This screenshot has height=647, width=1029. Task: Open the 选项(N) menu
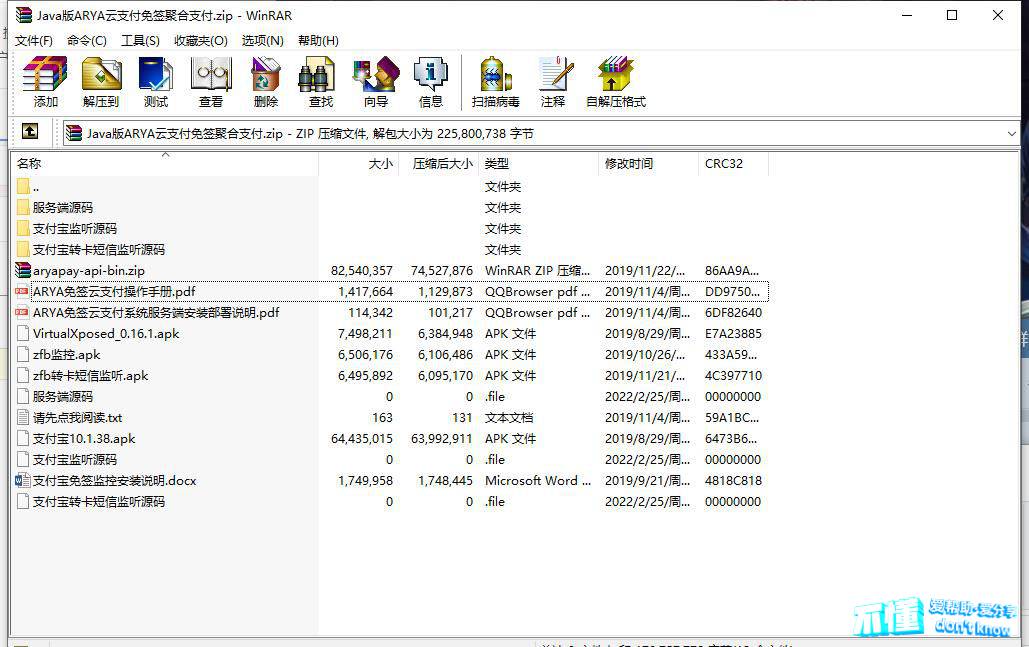[x=262, y=41]
